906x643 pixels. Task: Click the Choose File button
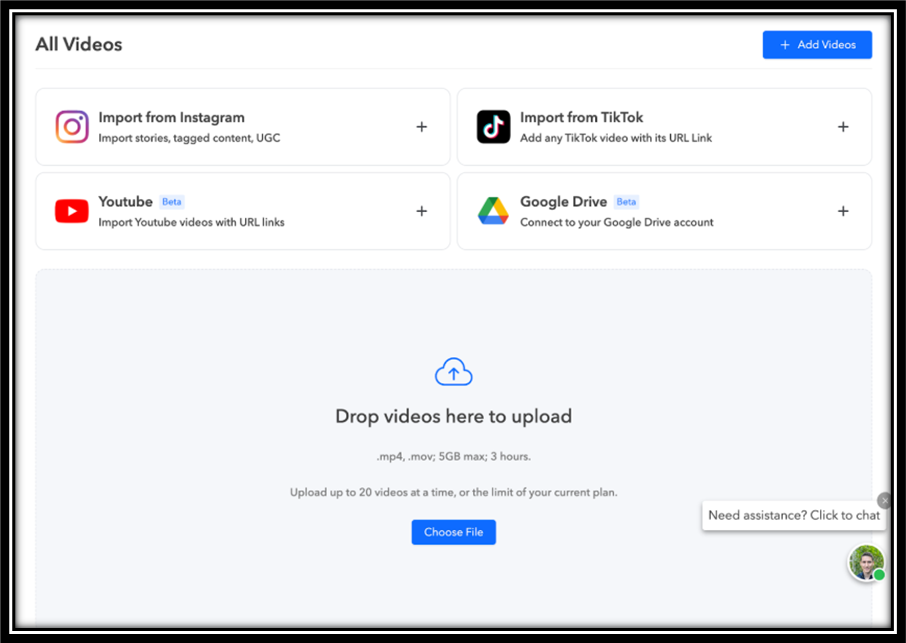coord(454,532)
